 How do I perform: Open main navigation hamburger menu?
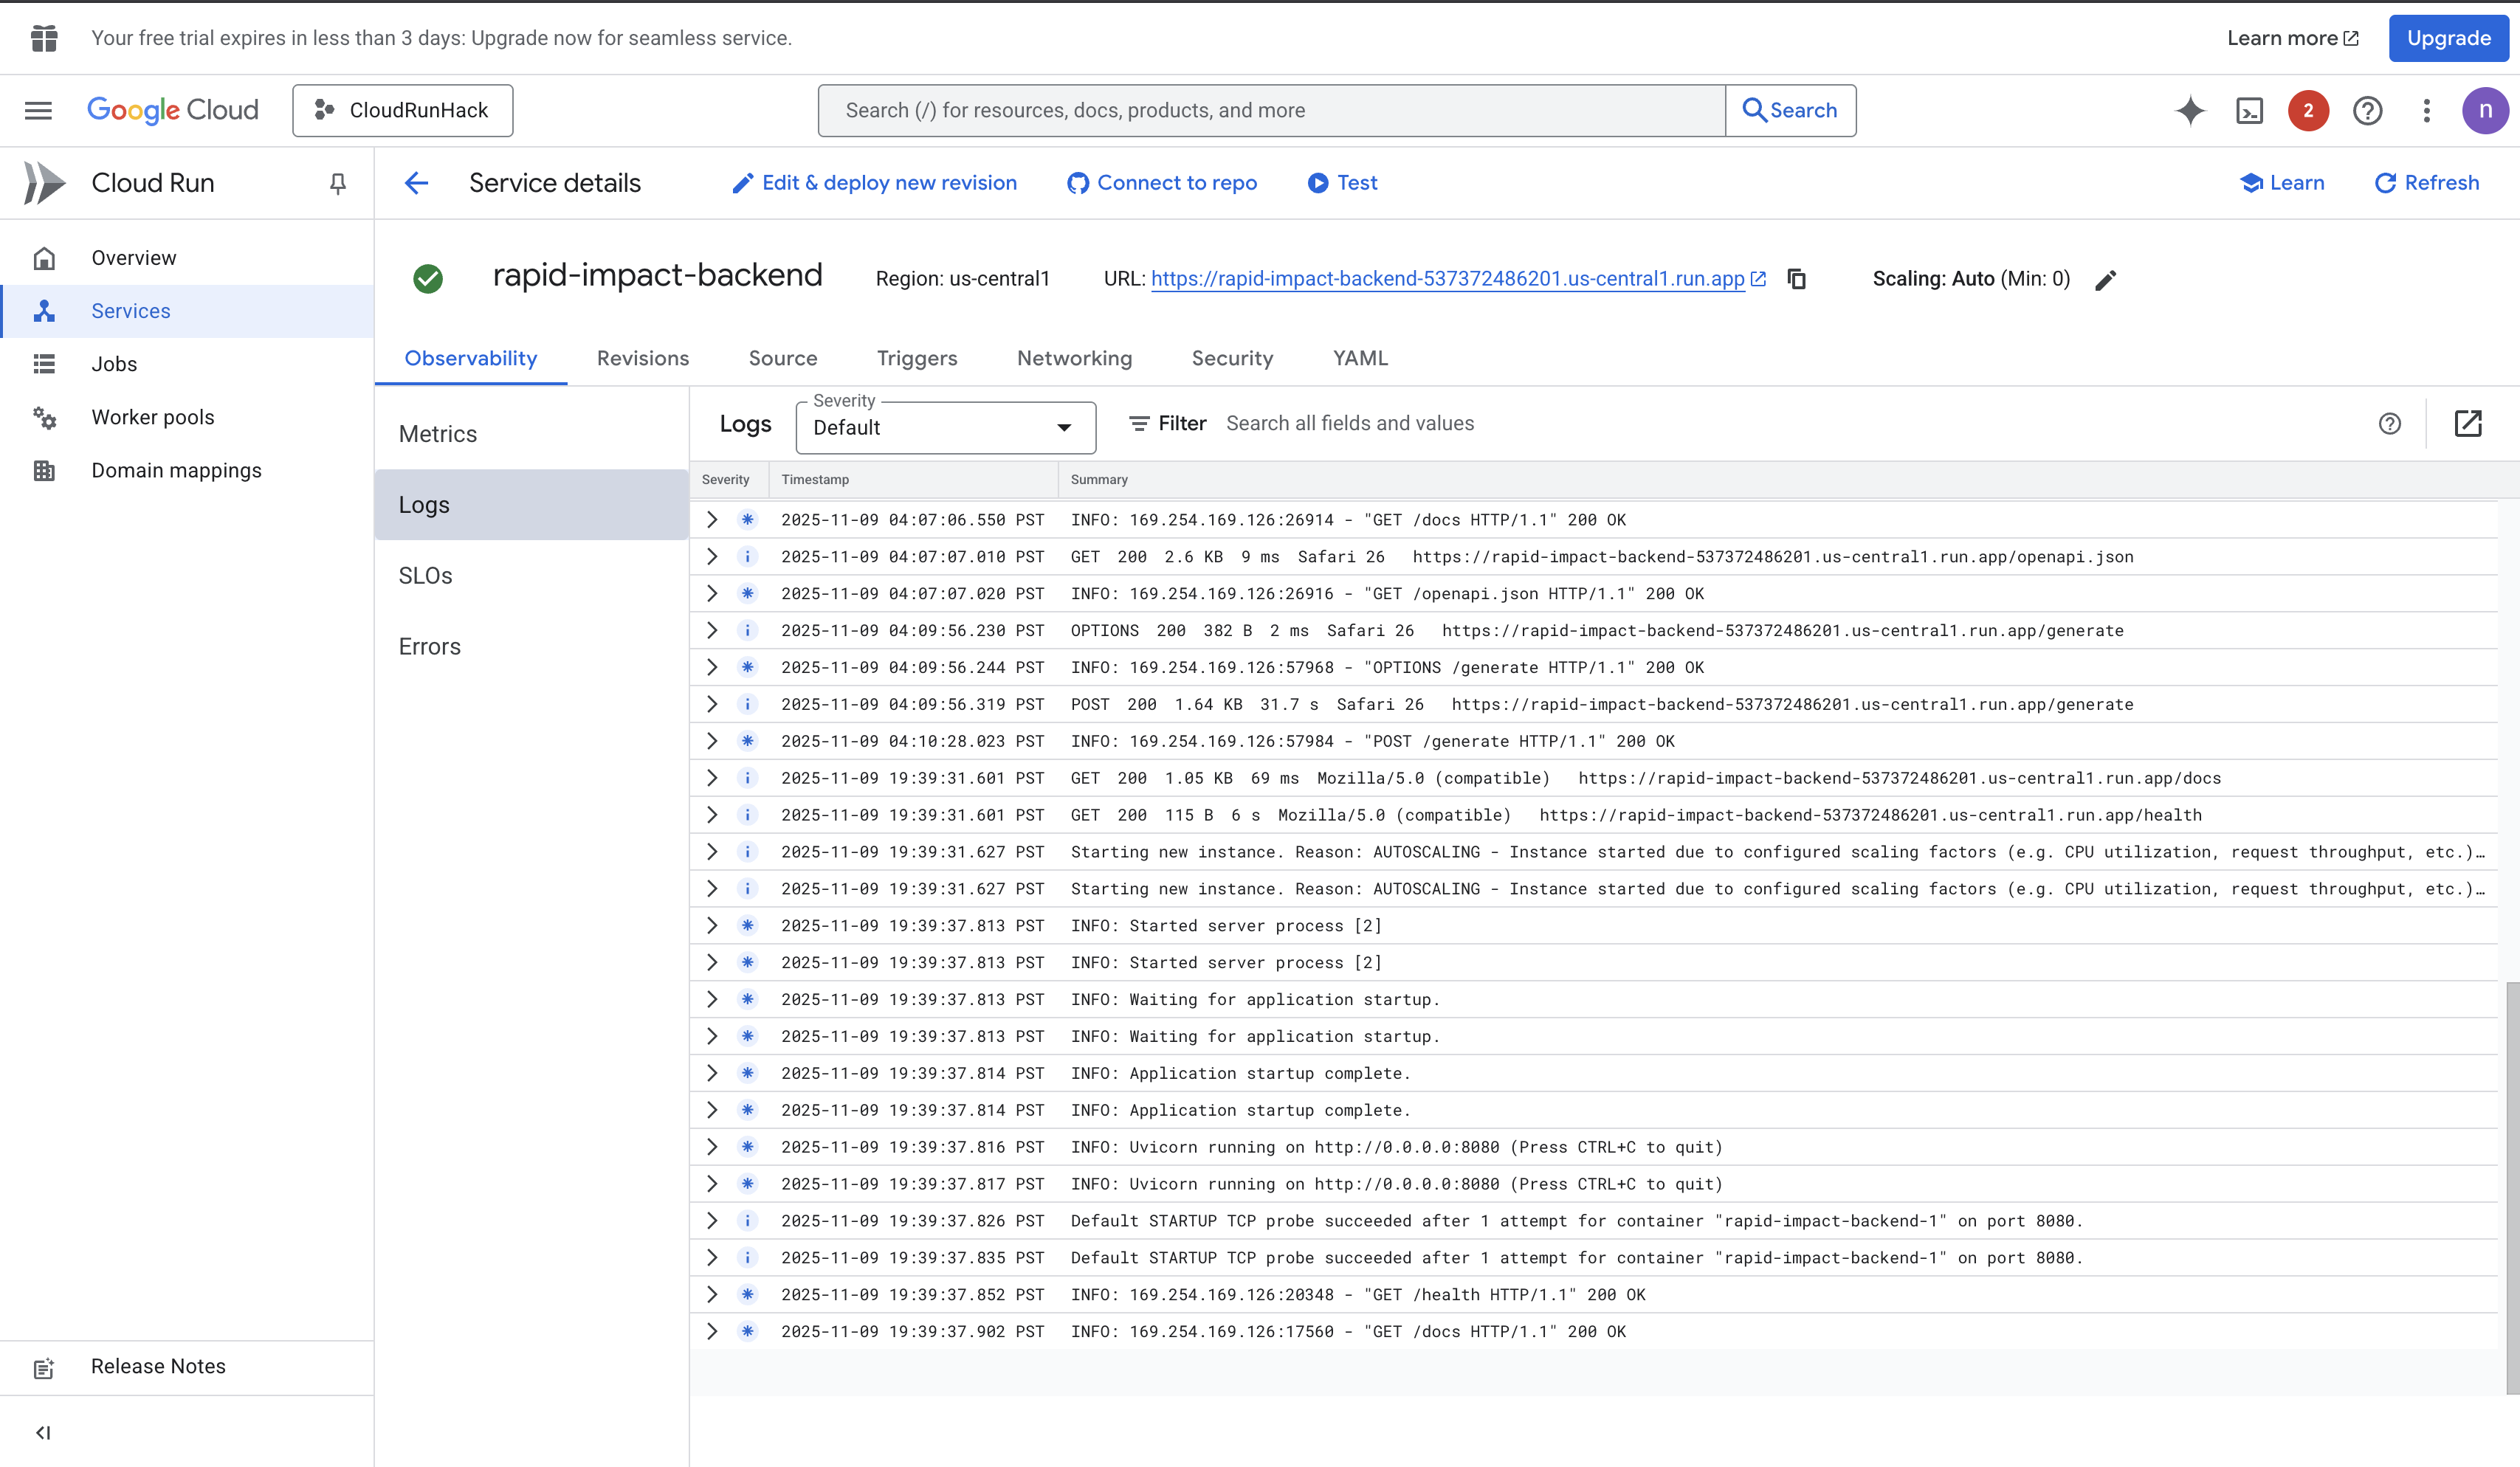(38, 110)
